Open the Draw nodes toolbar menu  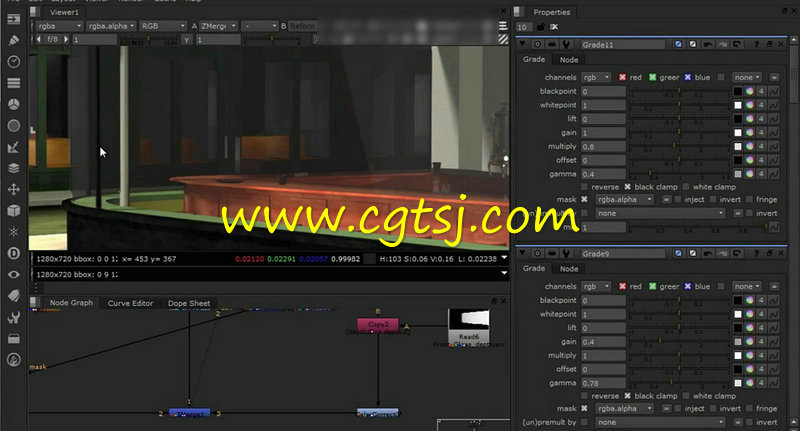click(14, 40)
